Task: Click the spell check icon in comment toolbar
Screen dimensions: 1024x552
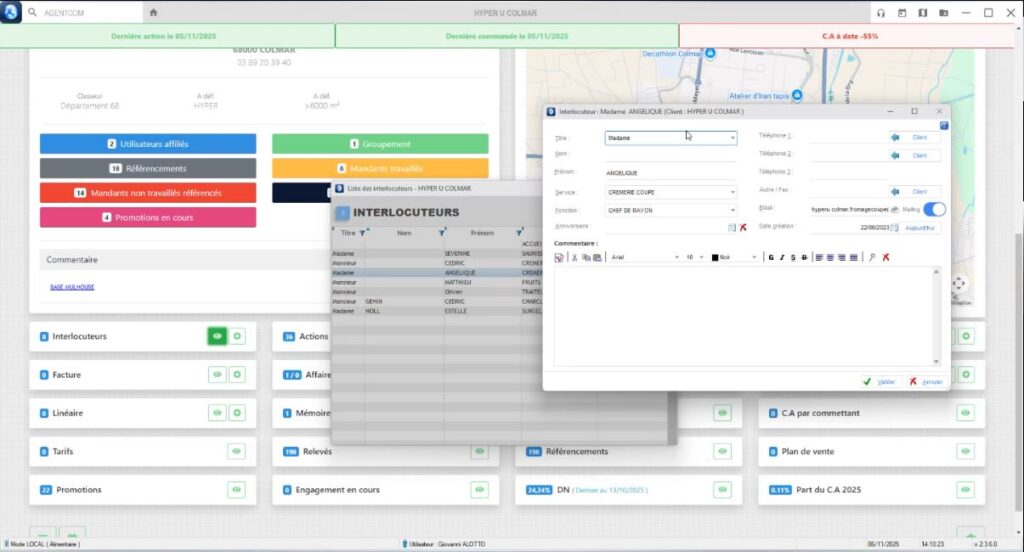Action: pos(559,257)
